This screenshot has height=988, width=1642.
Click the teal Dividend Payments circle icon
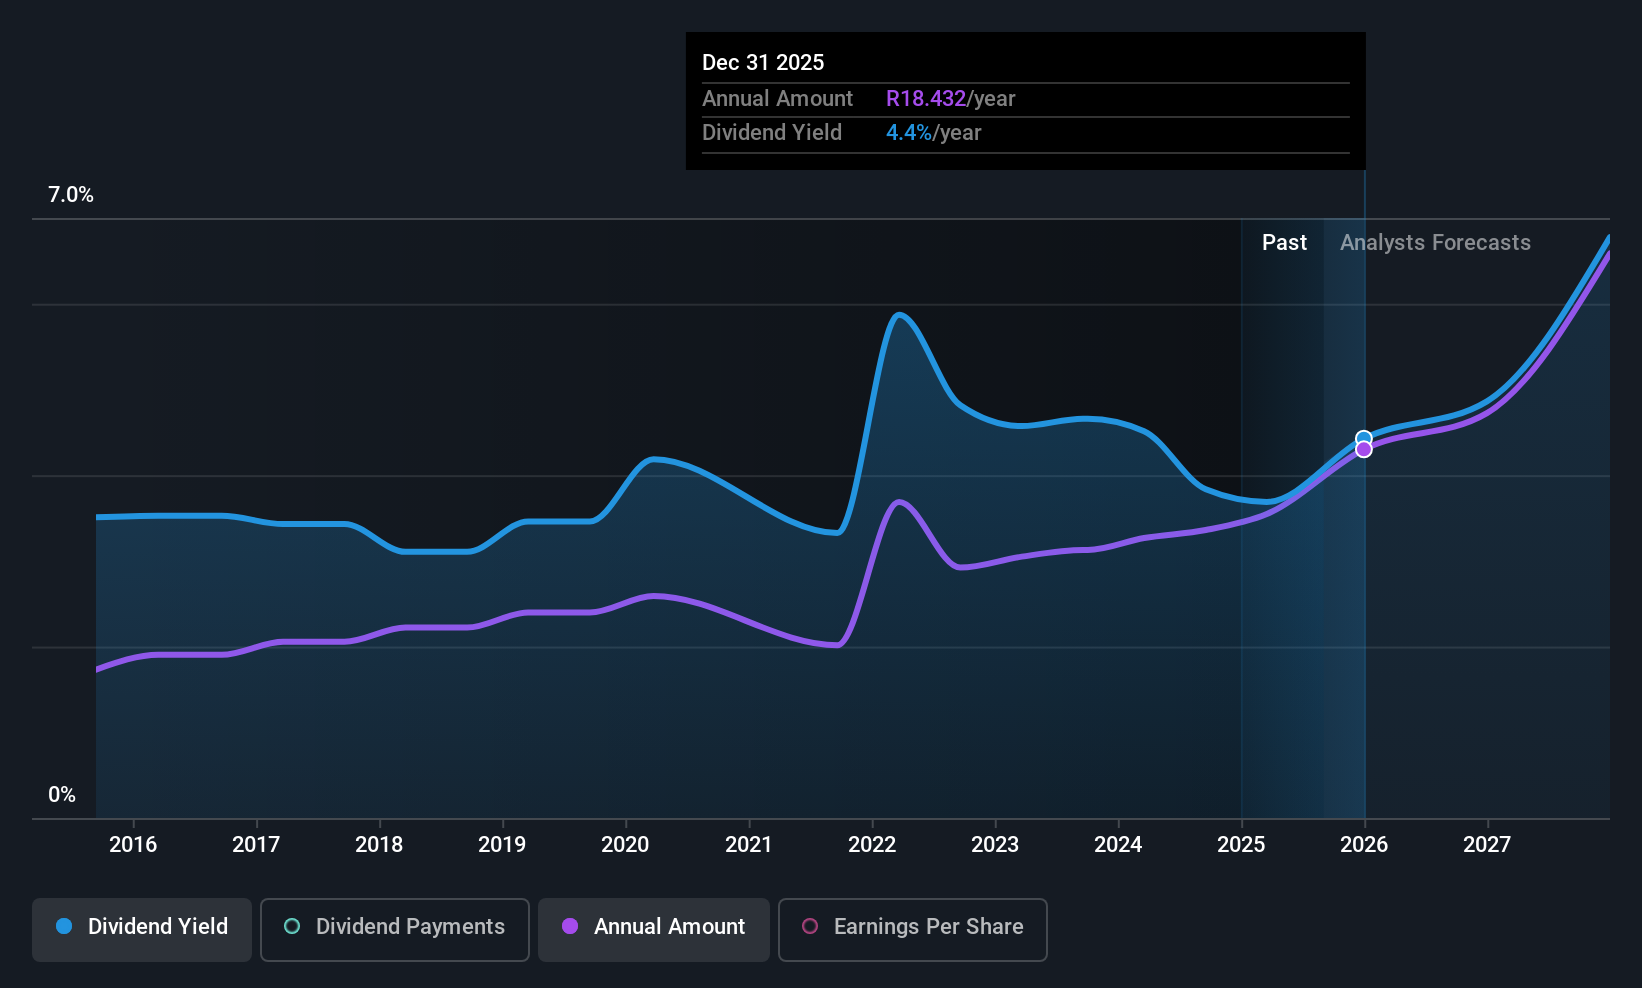292,926
